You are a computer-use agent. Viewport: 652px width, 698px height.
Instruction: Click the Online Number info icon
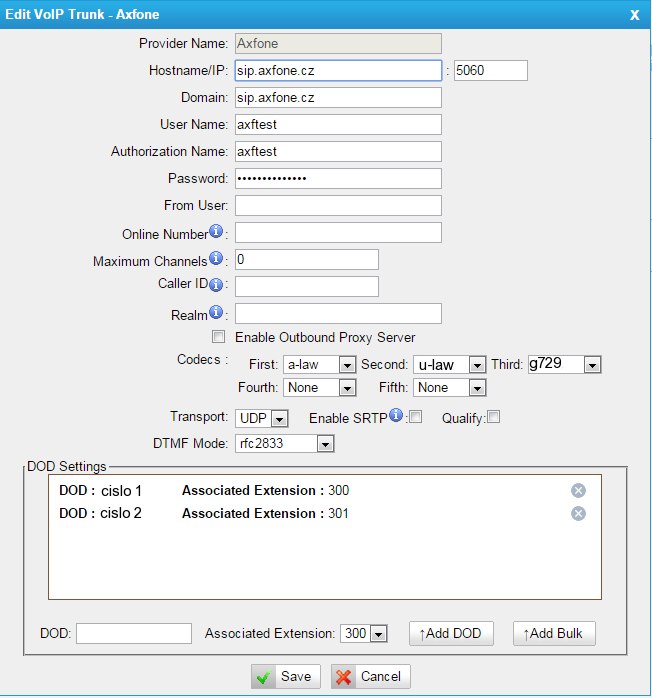[x=216, y=232]
